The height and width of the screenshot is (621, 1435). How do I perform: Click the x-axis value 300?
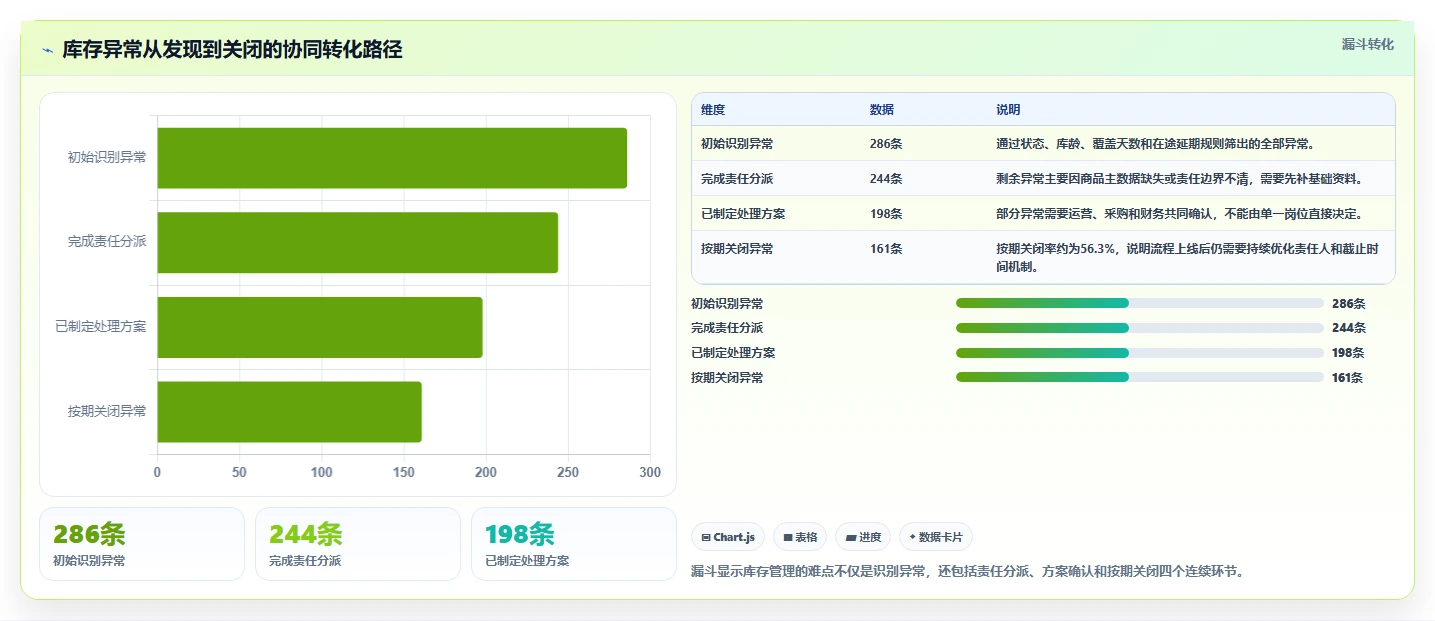click(650, 472)
